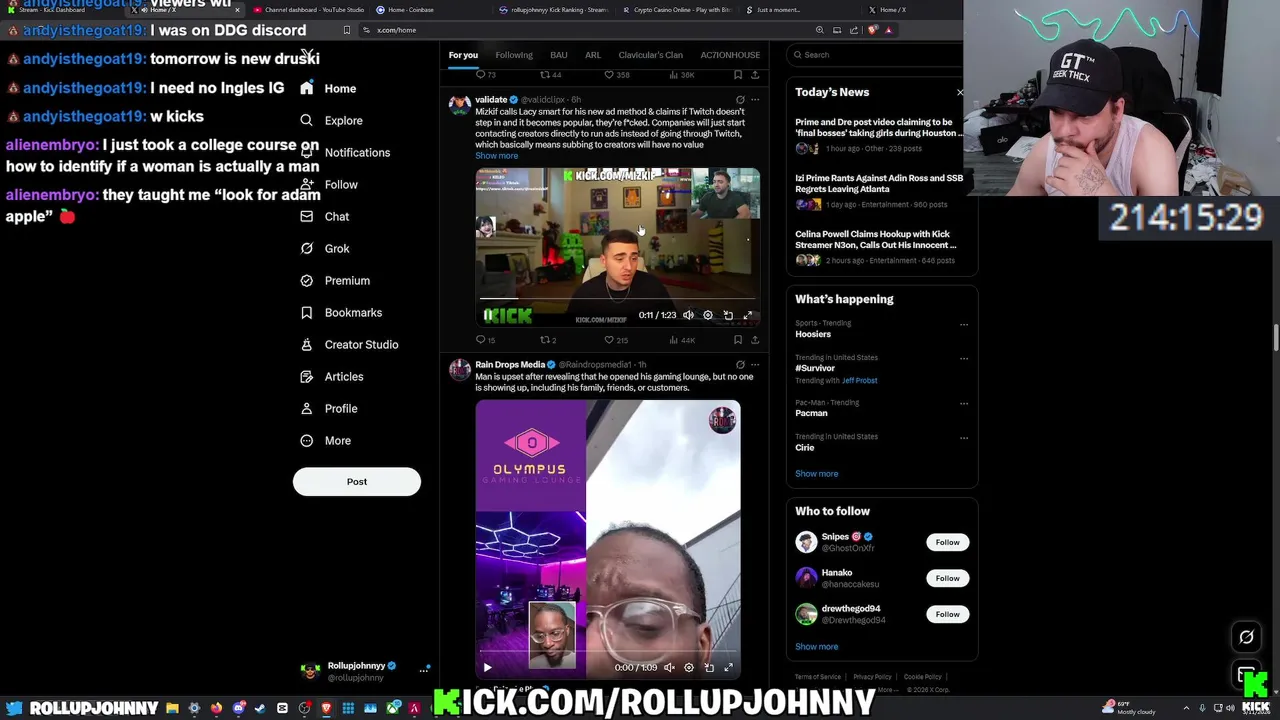The height and width of the screenshot is (720, 1280).
Task: Share the validate post
Action: (755, 340)
